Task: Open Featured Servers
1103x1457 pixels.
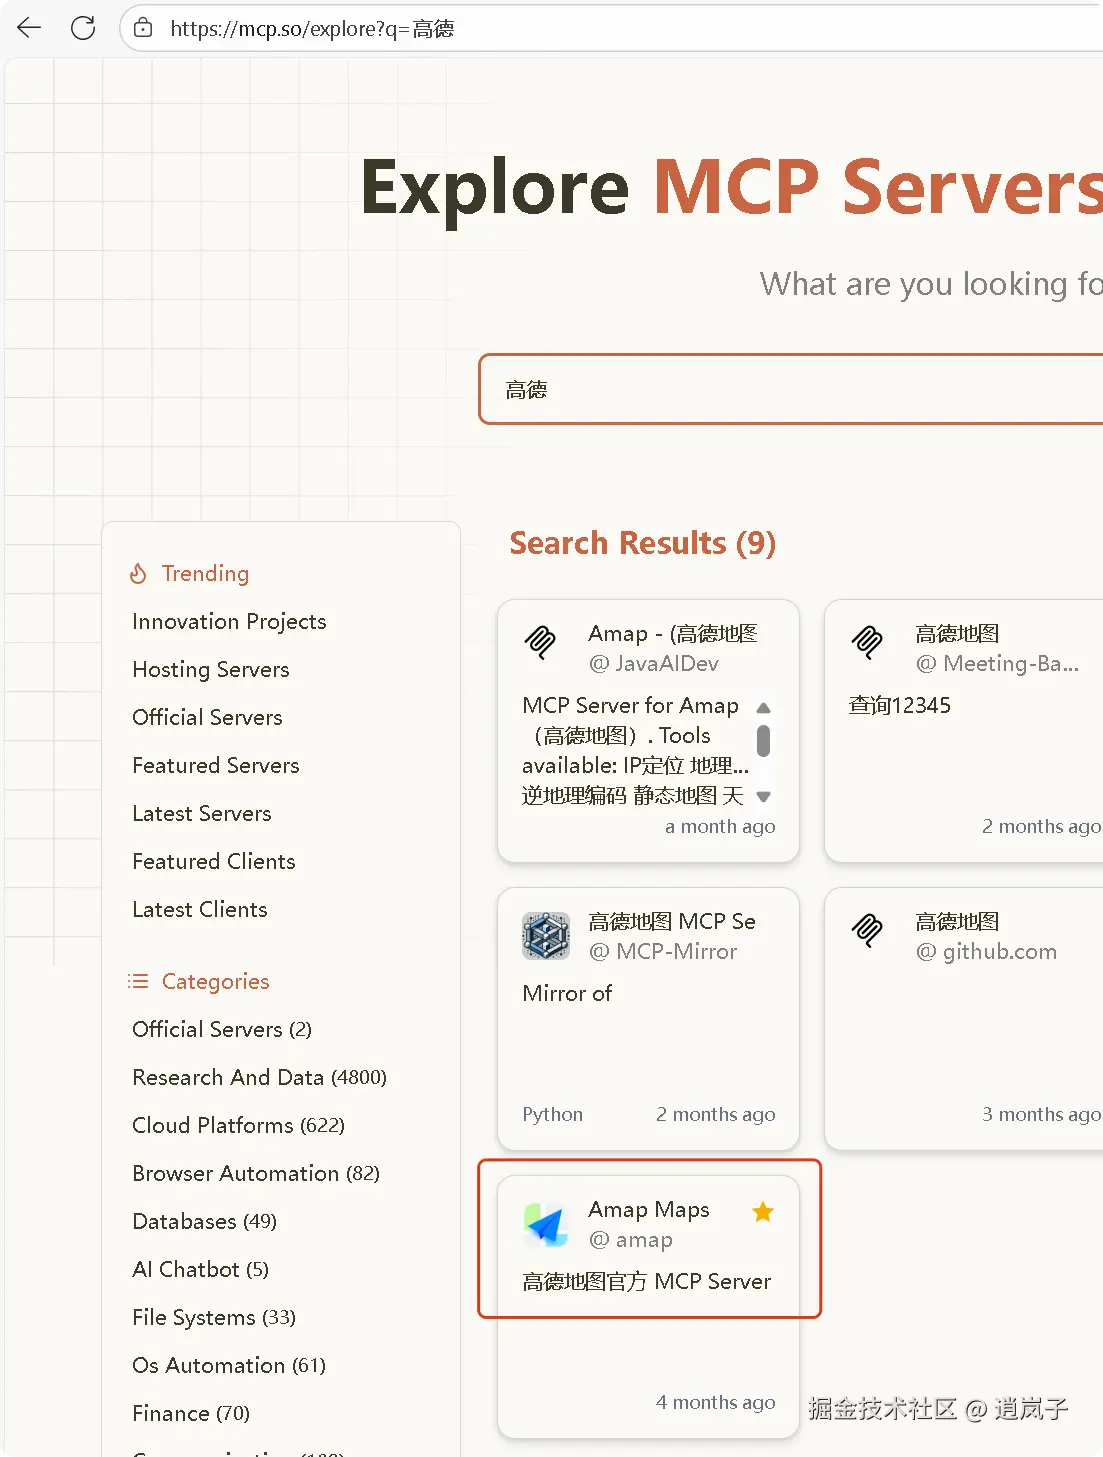Action: click(216, 765)
